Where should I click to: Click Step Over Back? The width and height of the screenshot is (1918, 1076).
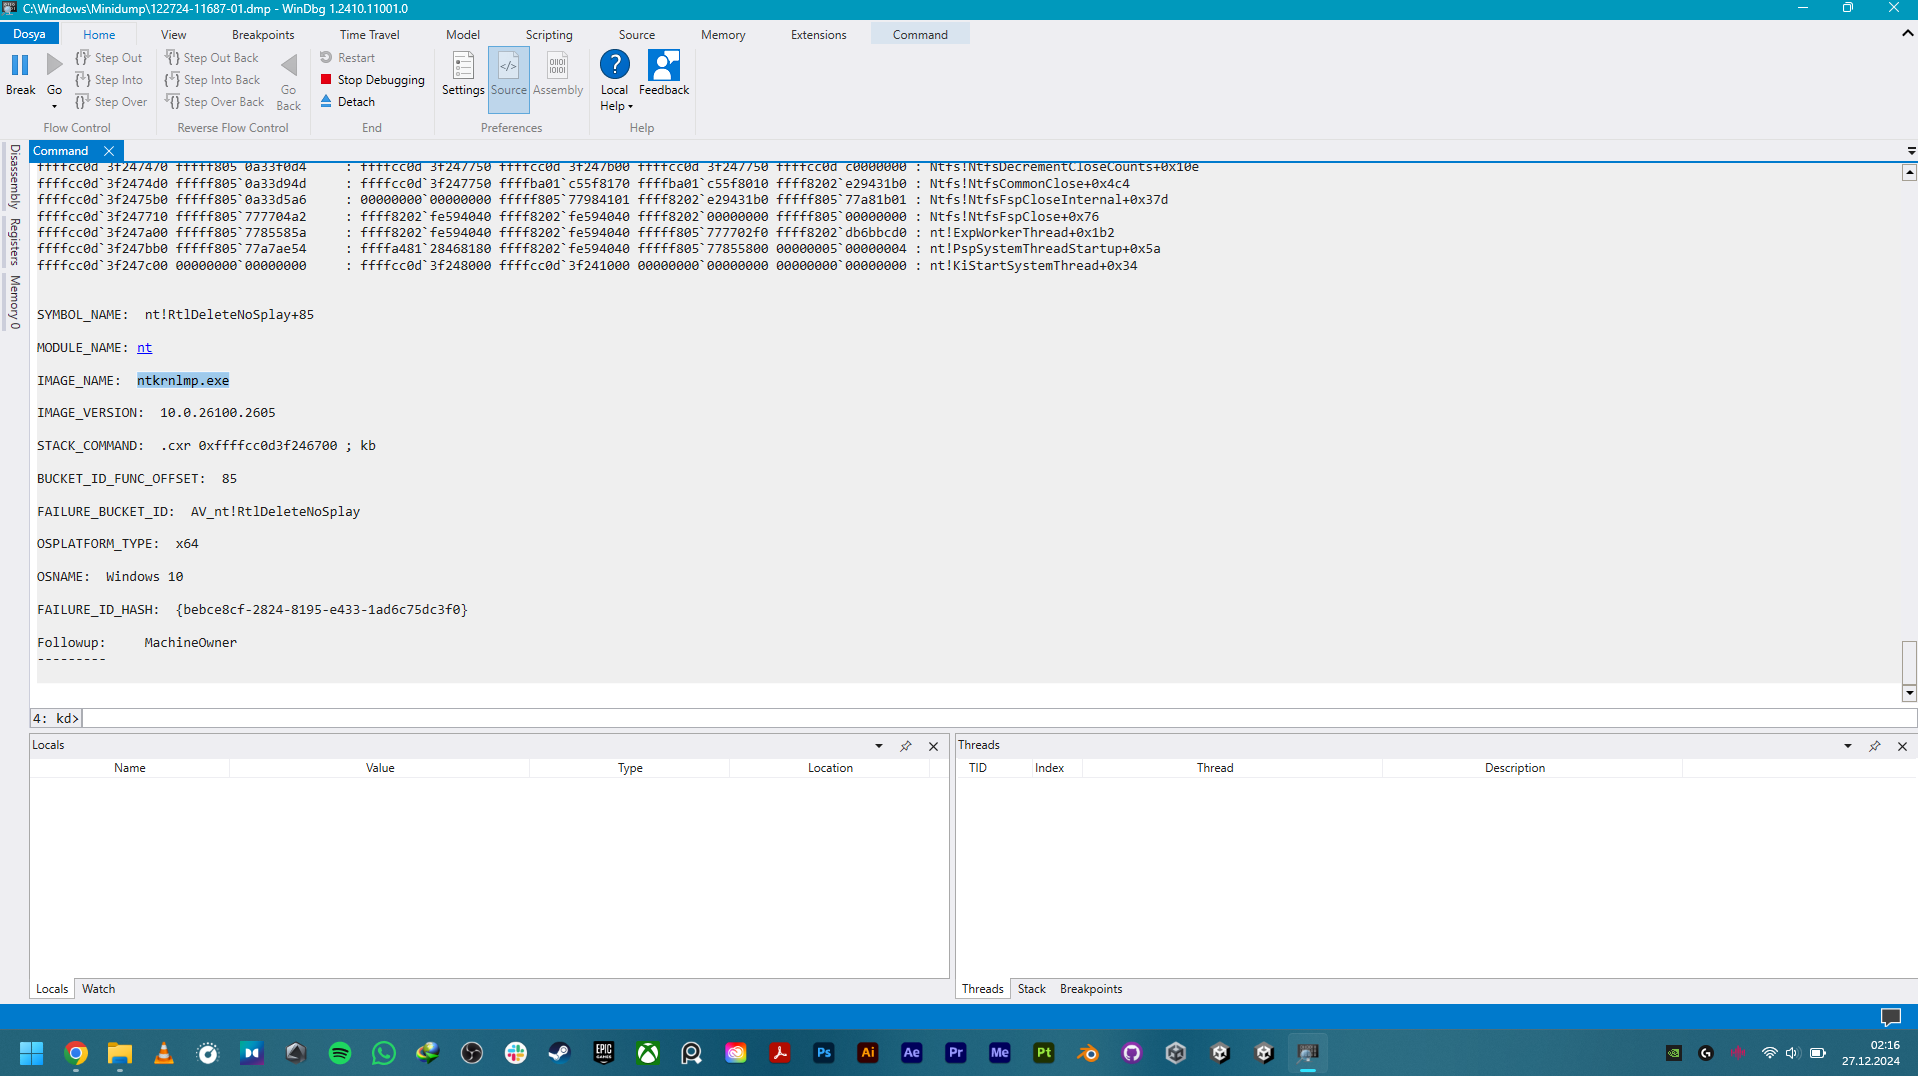tap(215, 102)
